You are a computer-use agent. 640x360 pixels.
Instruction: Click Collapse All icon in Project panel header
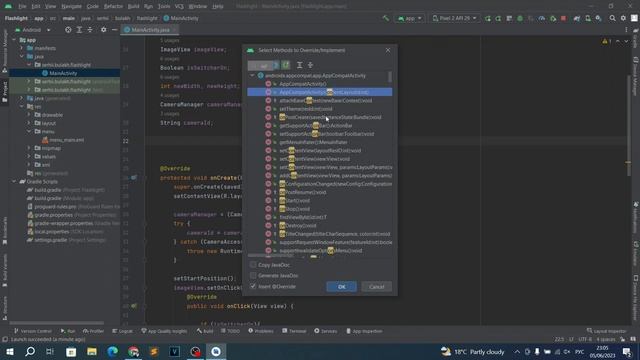[90, 30]
